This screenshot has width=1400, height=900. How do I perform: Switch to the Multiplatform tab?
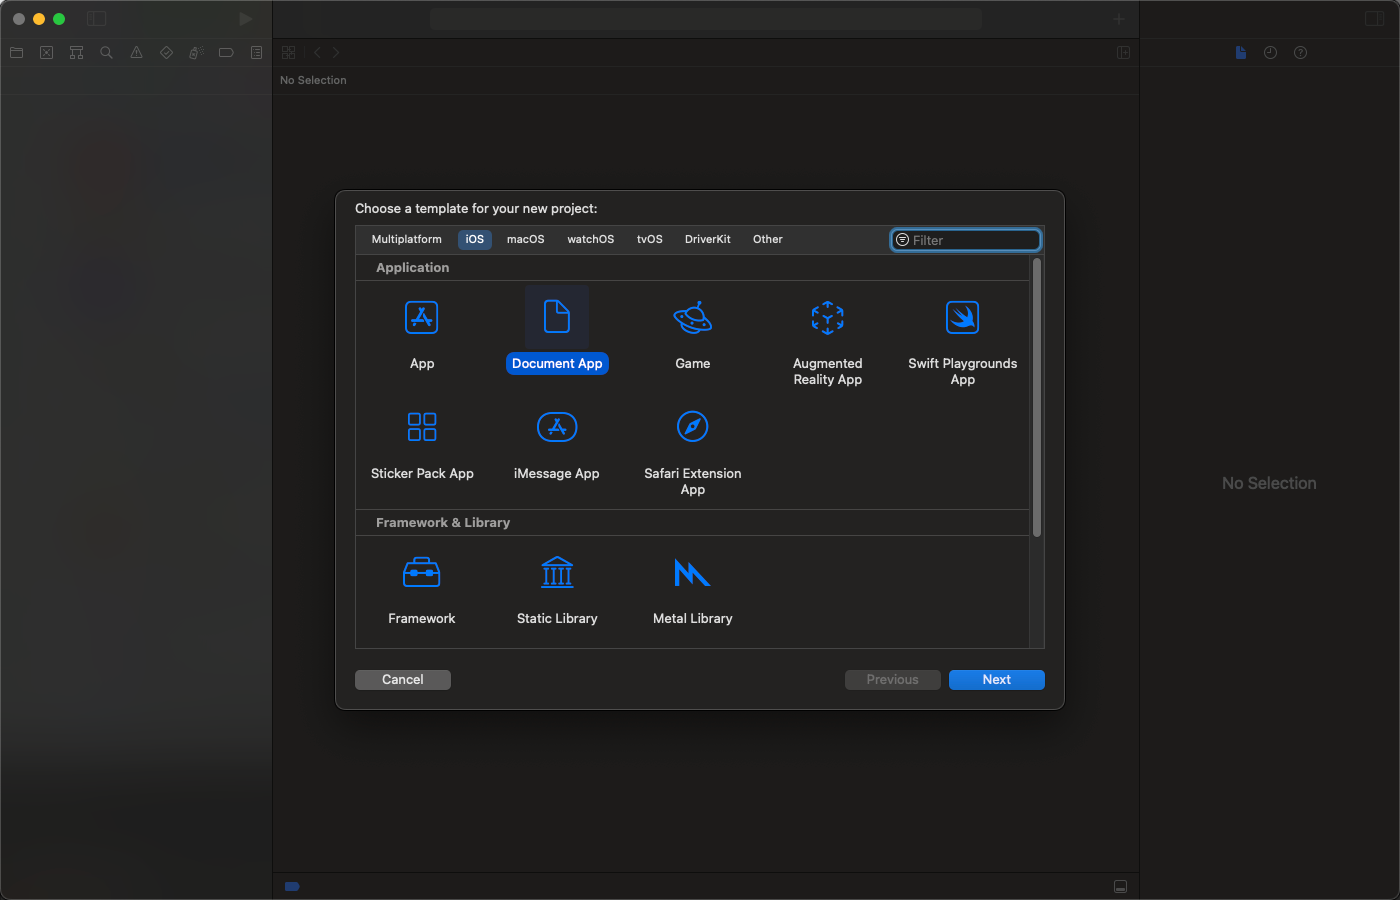(x=406, y=239)
